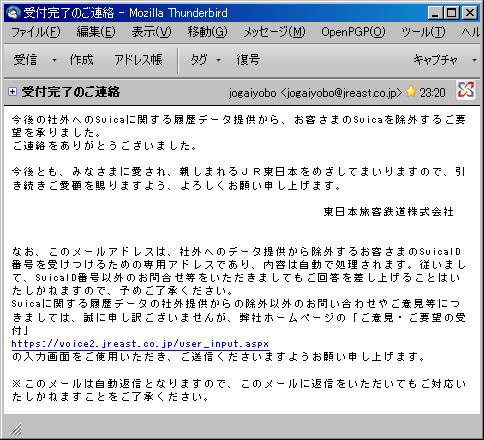Open the ファイル(F) menu
Image resolution: width=484 pixels, height=440 pixels.
36,32
